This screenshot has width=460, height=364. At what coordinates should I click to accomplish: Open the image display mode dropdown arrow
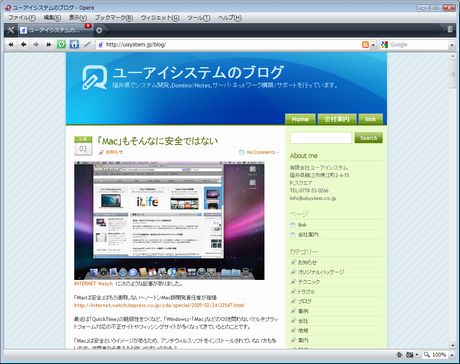click(416, 355)
